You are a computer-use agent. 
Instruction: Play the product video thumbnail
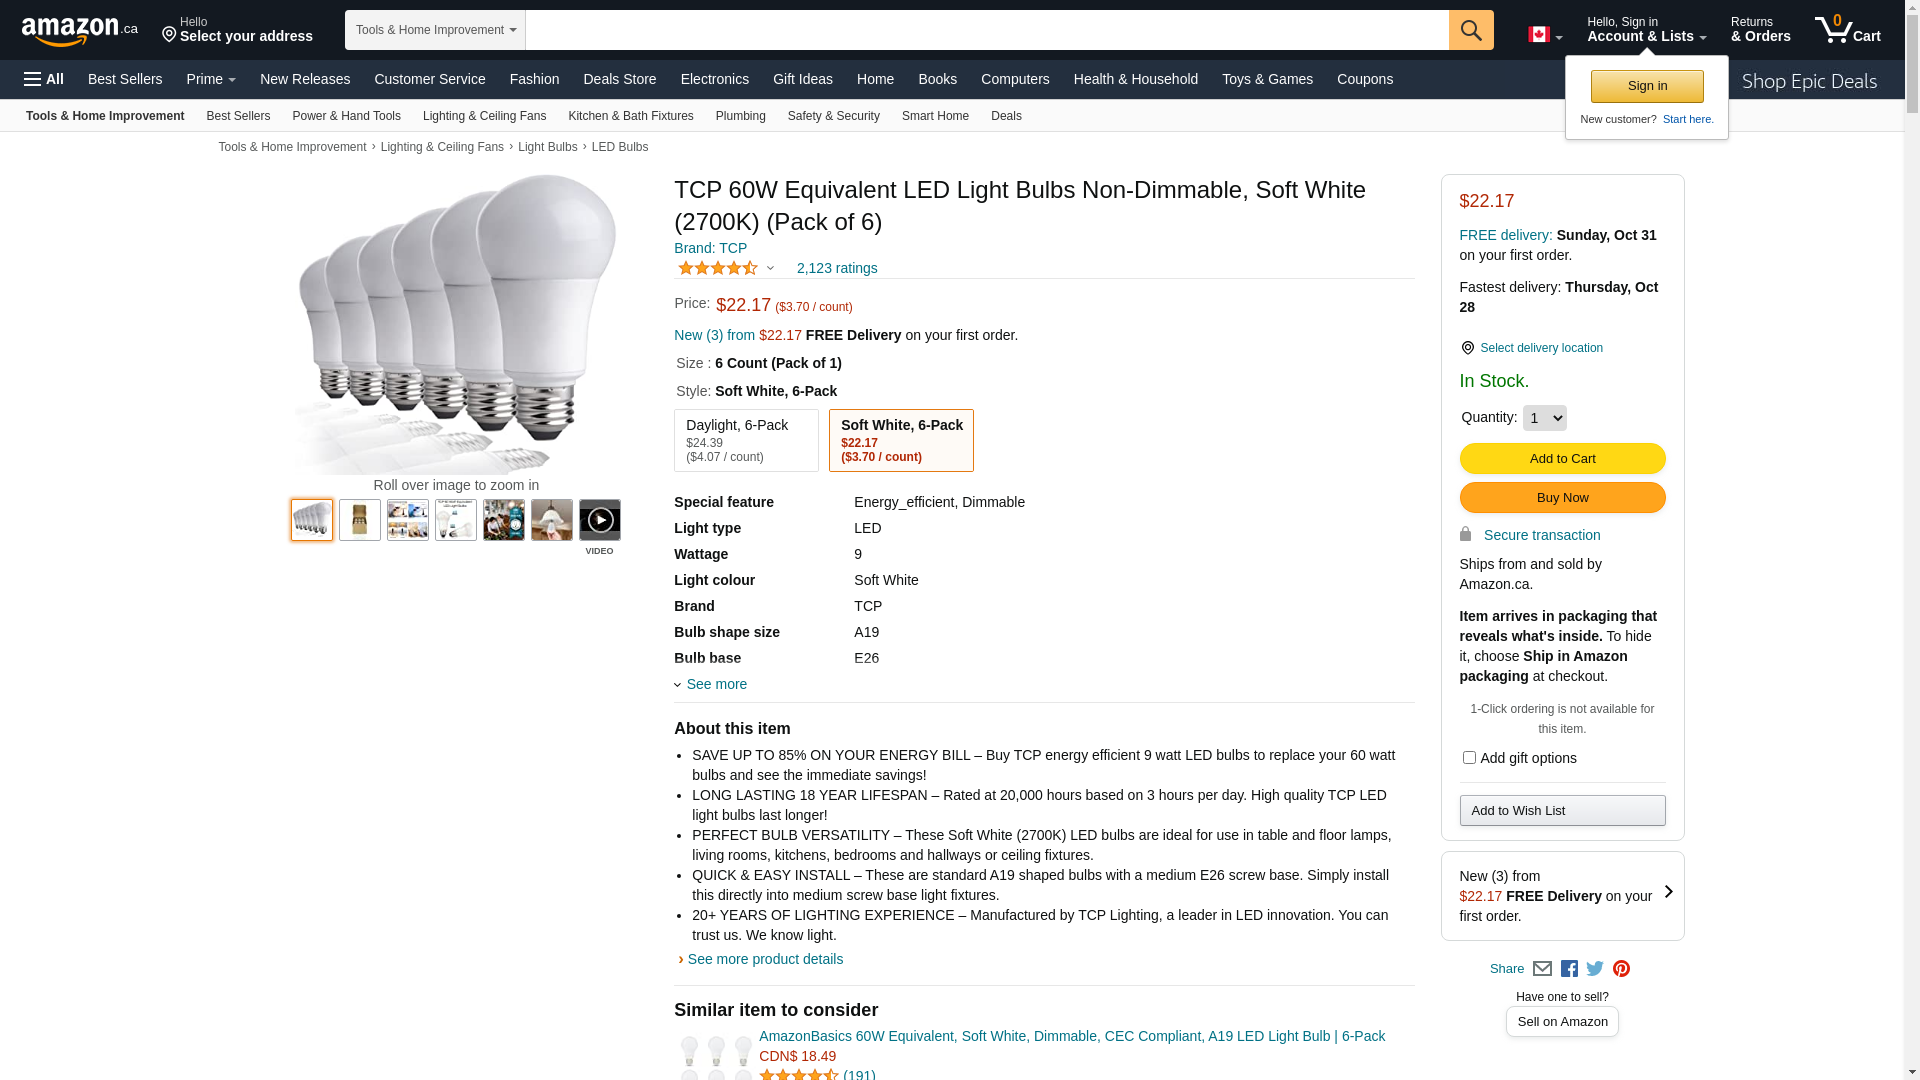(599, 520)
